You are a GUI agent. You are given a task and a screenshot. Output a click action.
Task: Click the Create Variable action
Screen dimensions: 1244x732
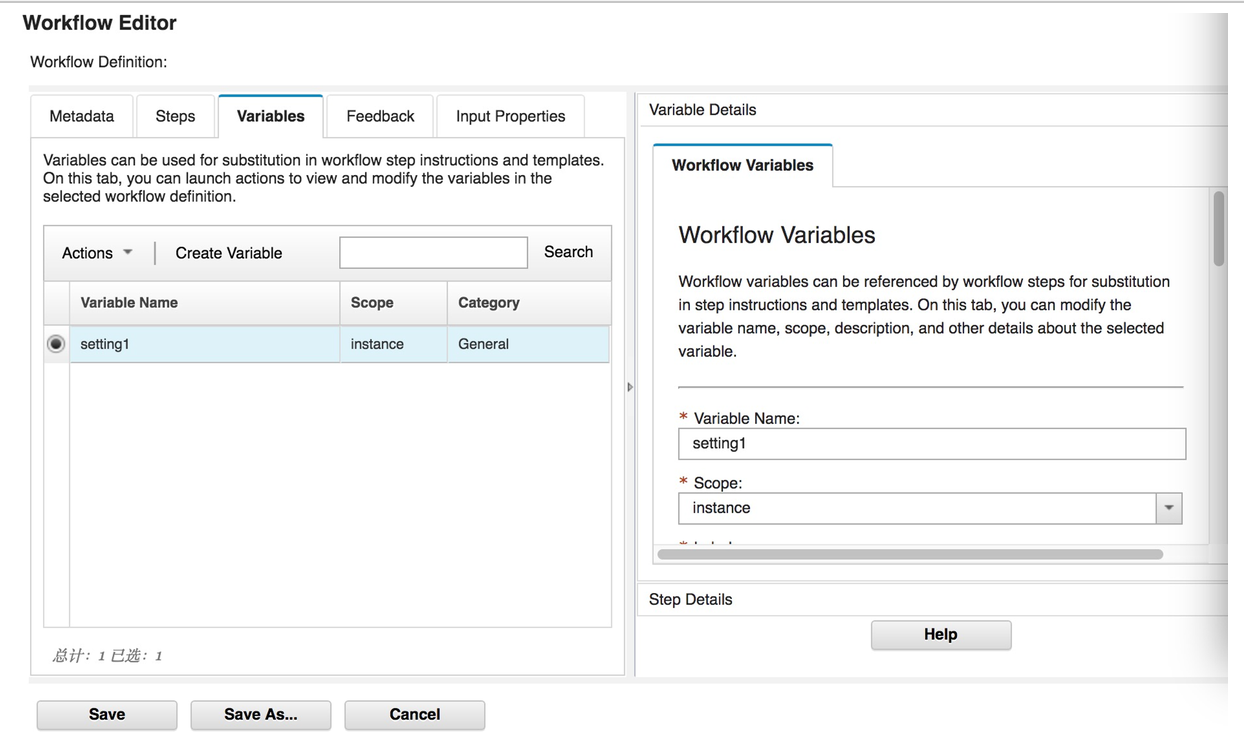[228, 253]
